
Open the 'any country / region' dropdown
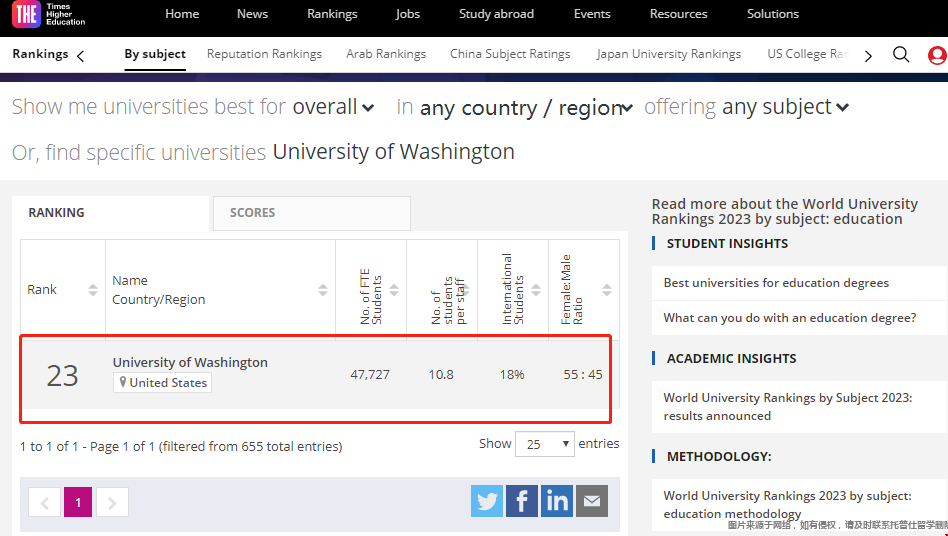tap(526, 108)
